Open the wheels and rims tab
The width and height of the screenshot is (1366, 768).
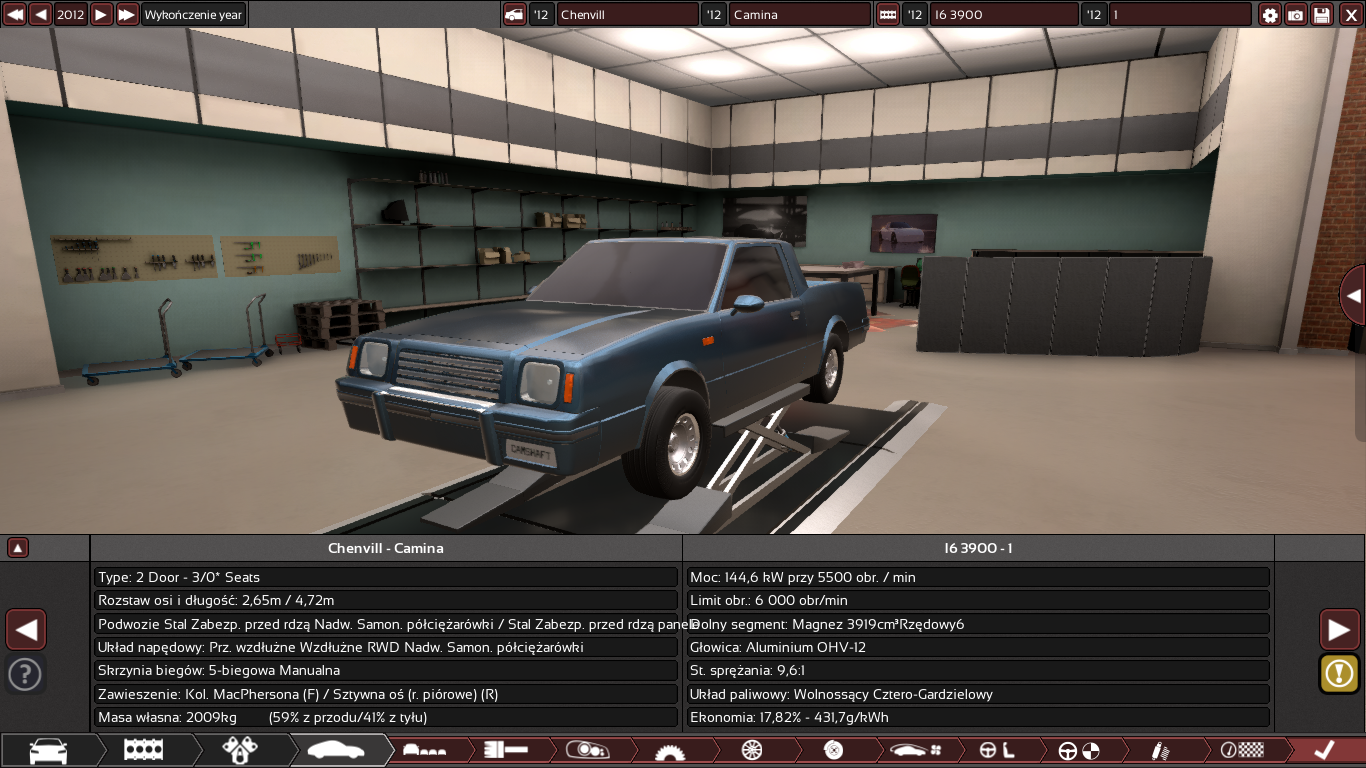tap(752, 750)
